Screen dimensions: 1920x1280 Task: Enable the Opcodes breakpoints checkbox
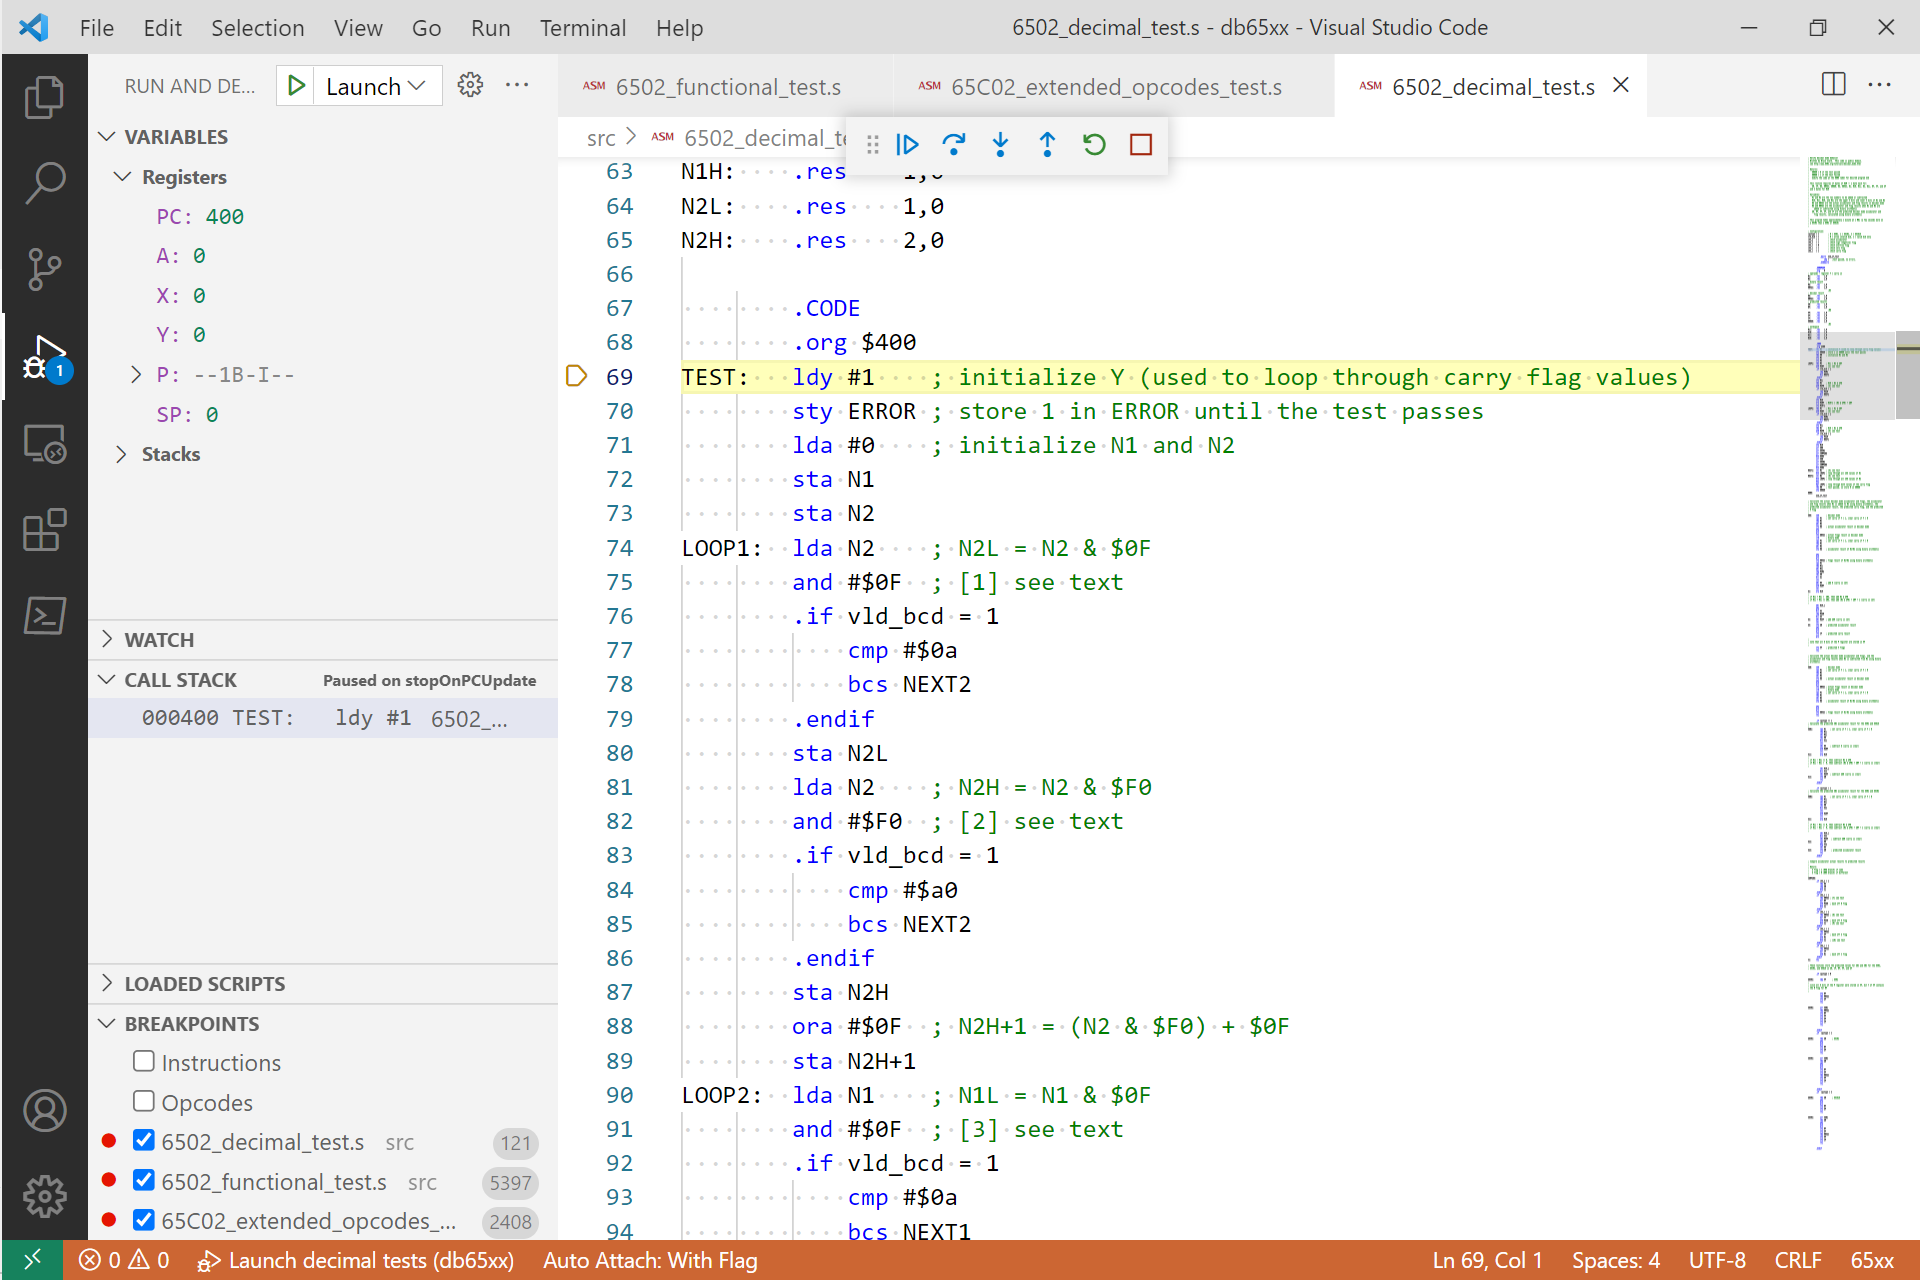click(144, 1101)
